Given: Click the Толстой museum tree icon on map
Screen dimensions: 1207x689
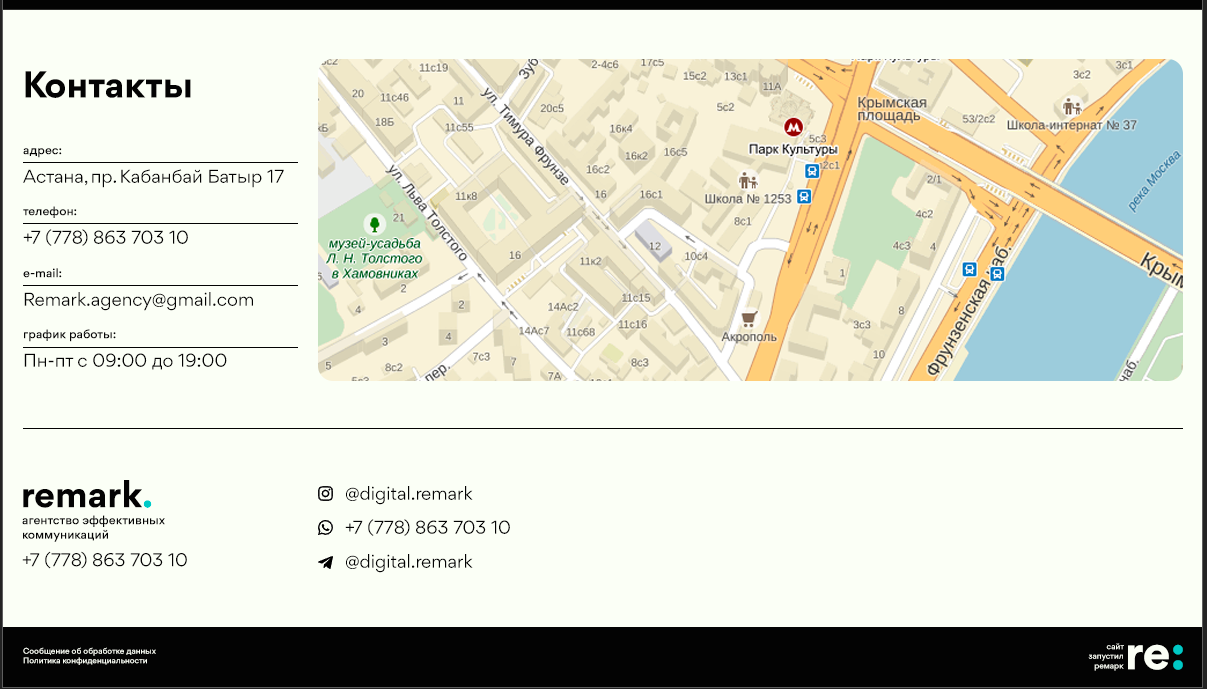Looking at the screenshot, I should 374,223.
